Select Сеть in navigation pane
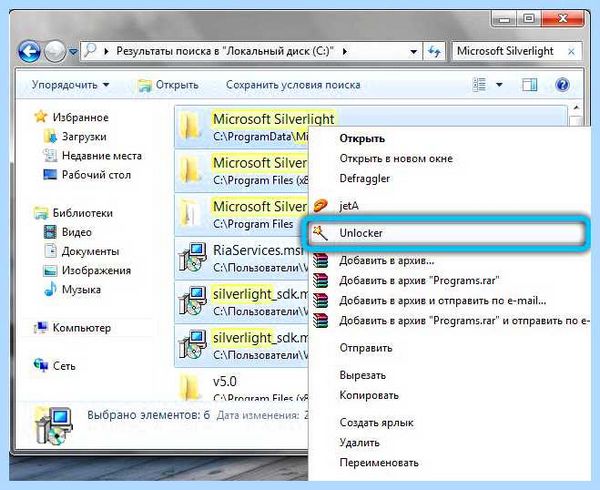Viewport: 600px width, 490px height. click(64, 366)
